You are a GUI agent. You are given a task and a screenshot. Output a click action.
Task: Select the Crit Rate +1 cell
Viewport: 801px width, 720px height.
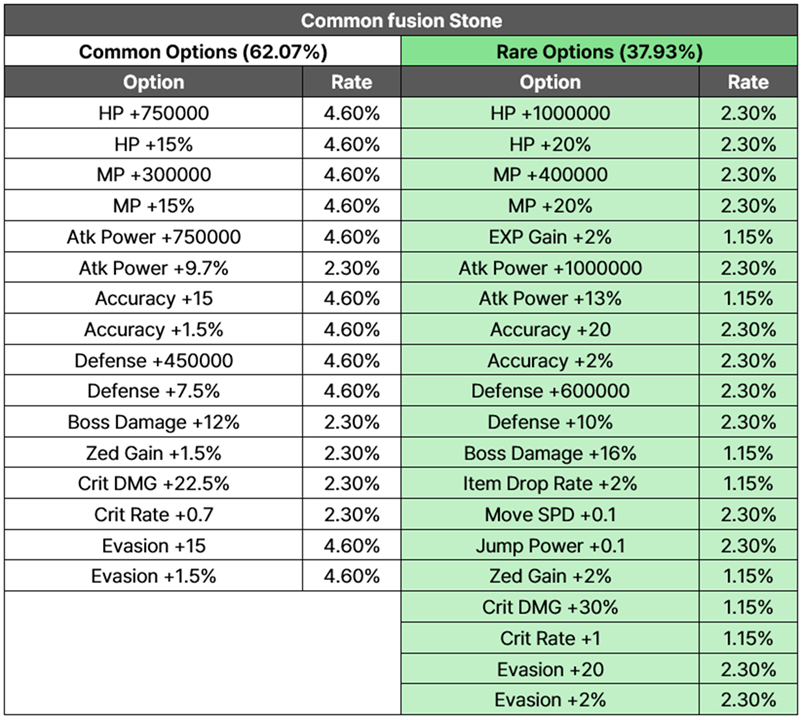(550, 638)
